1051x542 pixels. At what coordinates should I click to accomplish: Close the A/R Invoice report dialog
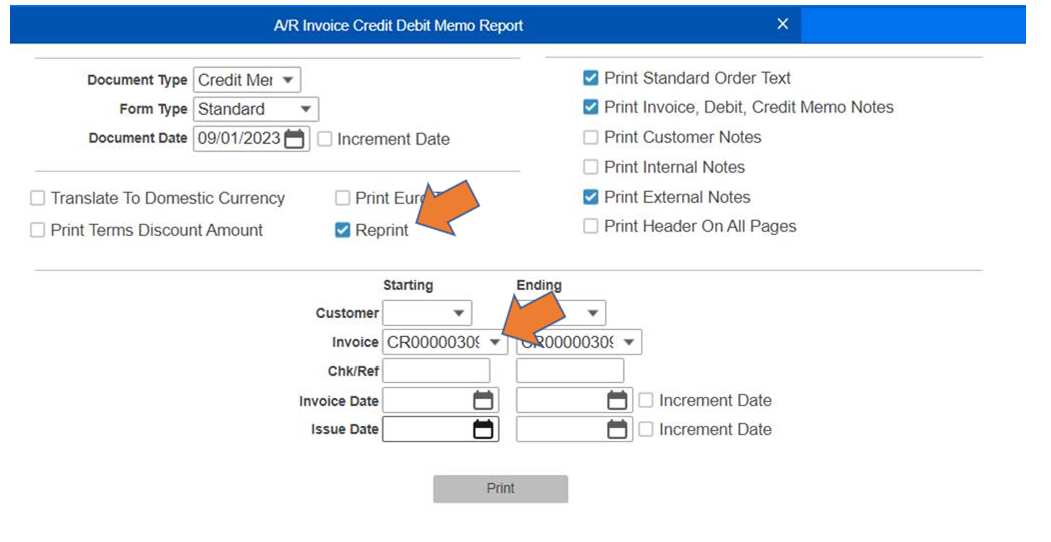pyautogui.click(x=783, y=24)
